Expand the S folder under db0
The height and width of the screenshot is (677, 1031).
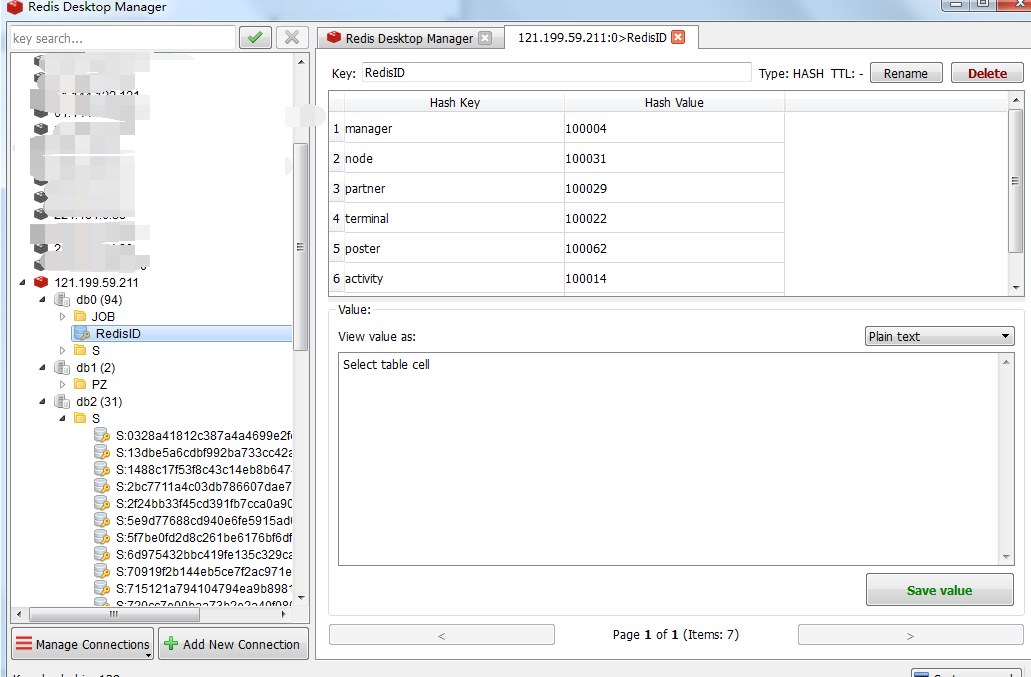(62, 350)
